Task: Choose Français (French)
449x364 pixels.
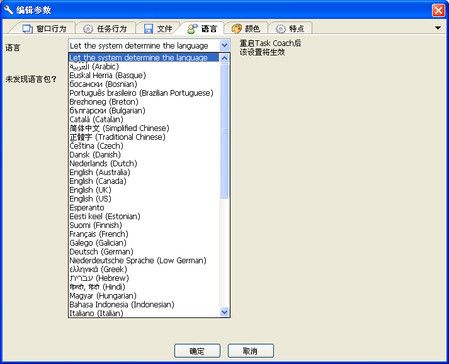Action: click(144, 234)
